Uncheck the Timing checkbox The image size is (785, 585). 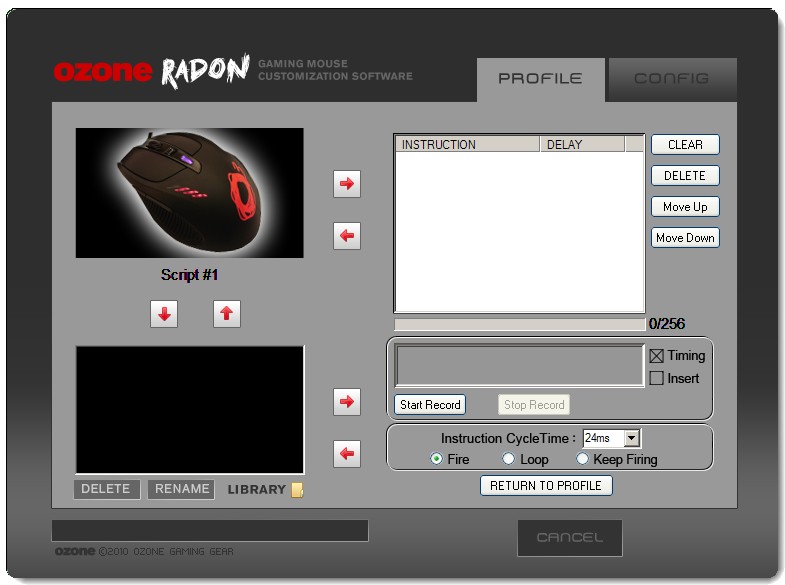(657, 356)
